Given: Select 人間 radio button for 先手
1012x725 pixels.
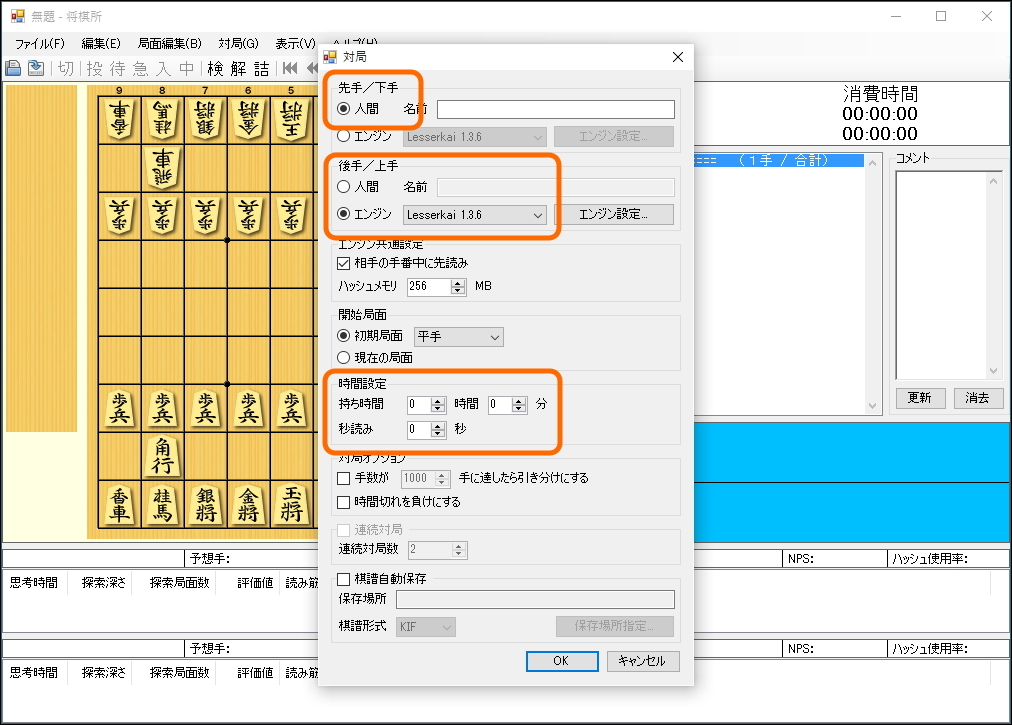Looking at the screenshot, I should 344,108.
